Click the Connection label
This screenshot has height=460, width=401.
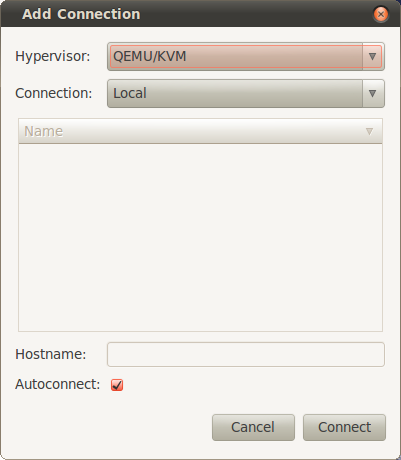54,93
